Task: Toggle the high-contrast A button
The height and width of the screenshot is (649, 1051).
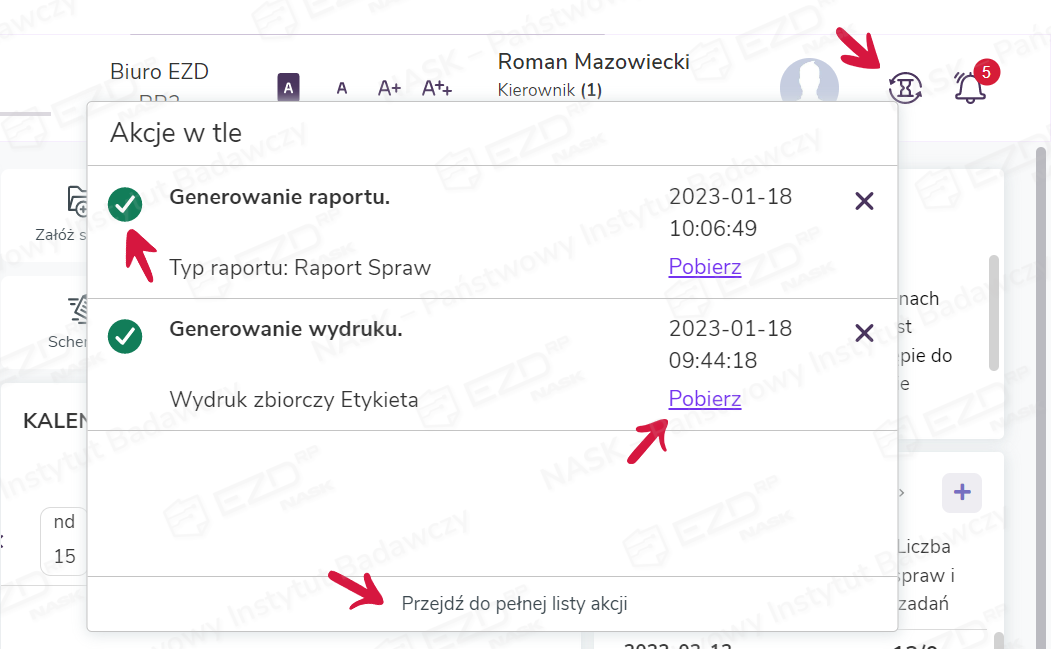Action: click(288, 88)
